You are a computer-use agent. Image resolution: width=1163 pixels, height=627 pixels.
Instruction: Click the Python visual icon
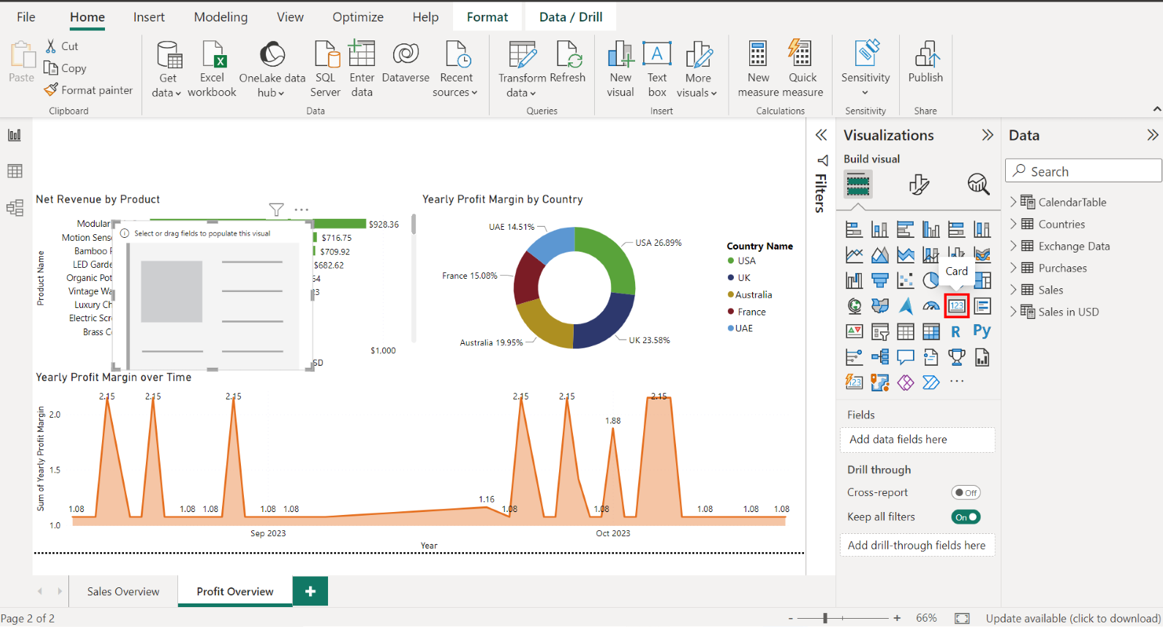(982, 331)
